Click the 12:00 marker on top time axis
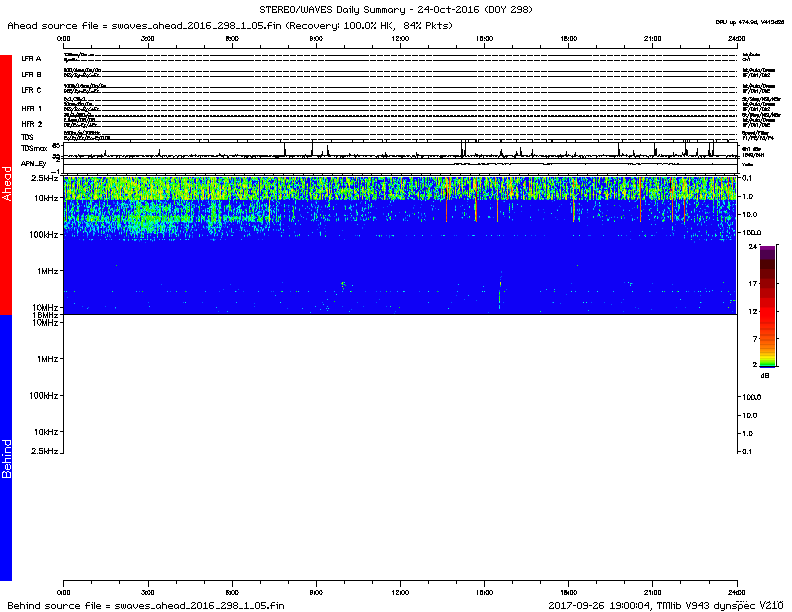The width and height of the screenshot is (792, 612). pos(400,37)
